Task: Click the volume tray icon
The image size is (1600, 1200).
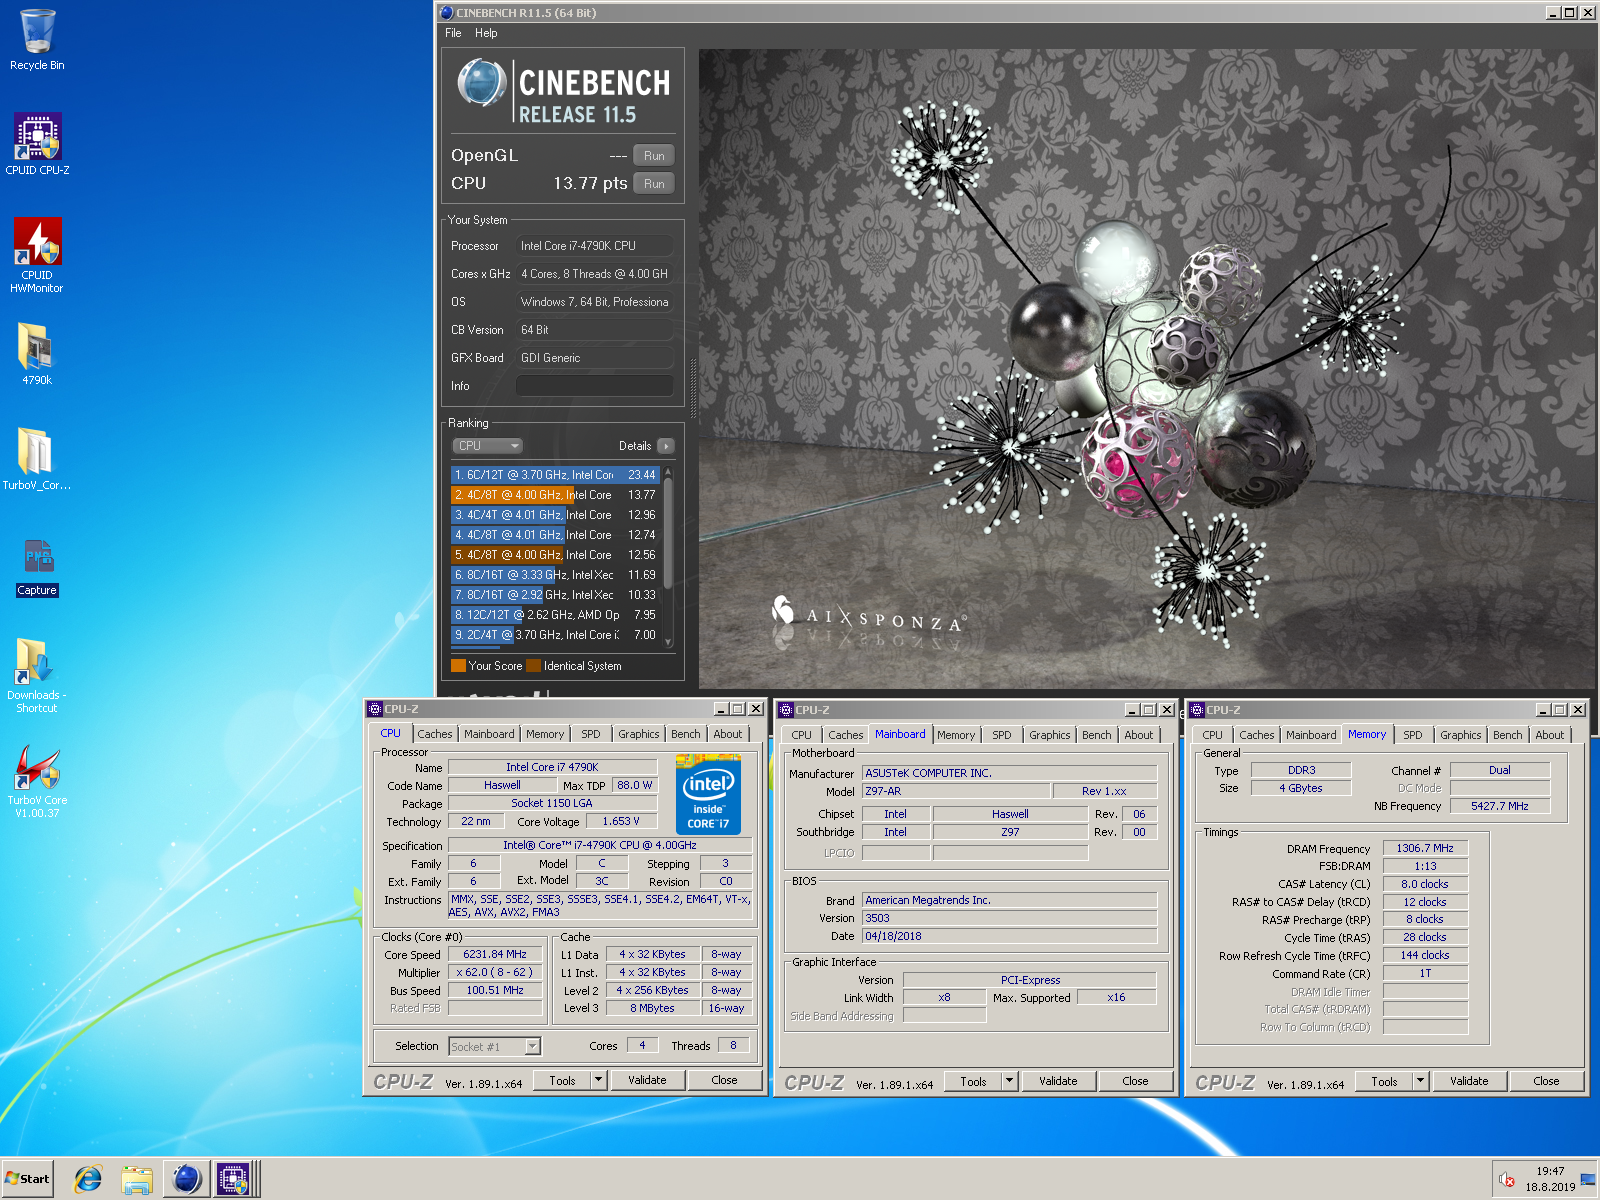Action: (1507, 1180)
